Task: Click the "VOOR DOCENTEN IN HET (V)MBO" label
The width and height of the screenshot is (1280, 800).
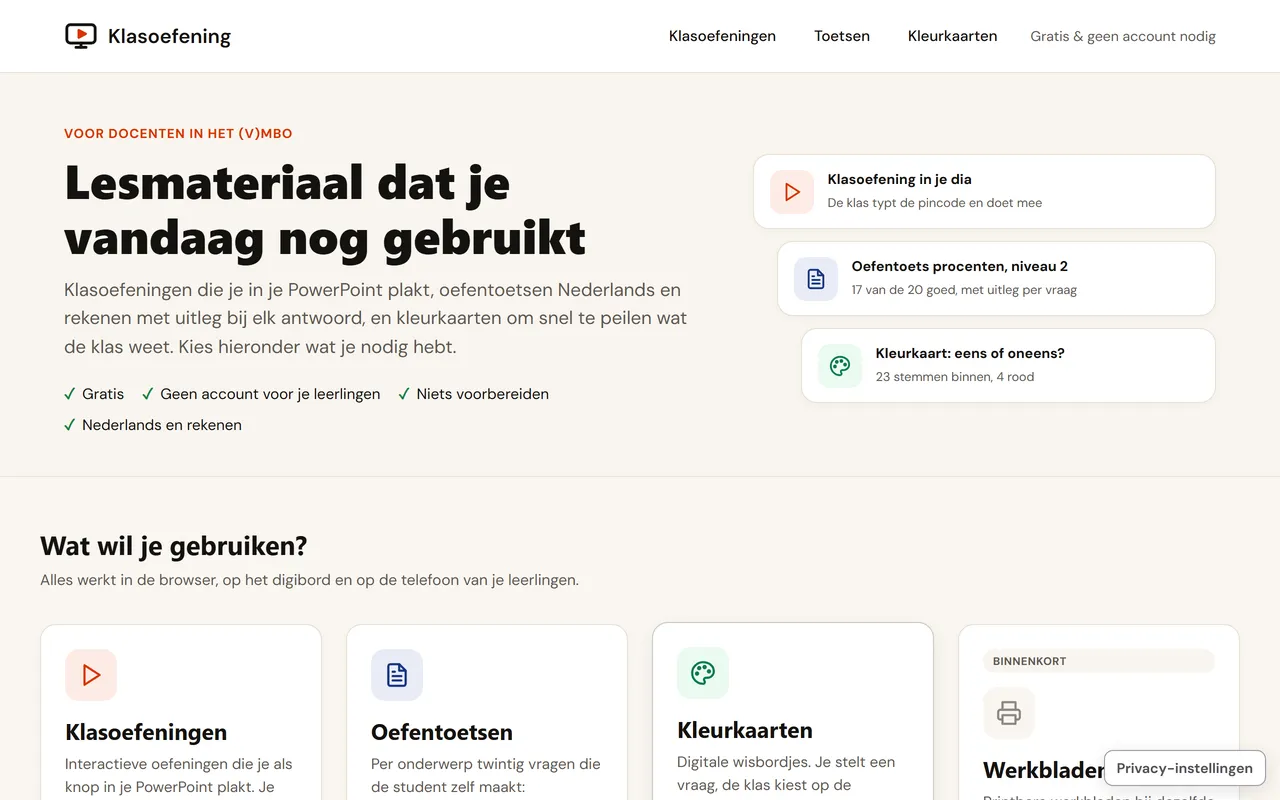Action: [178, 133]
